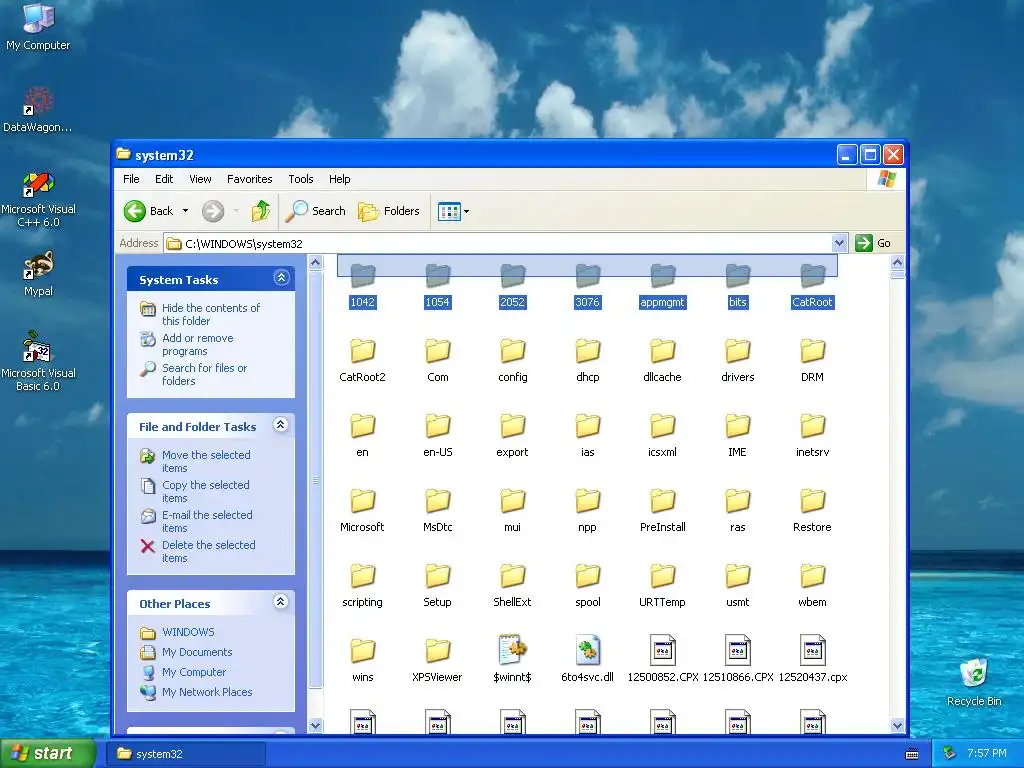Screen dimensions: 1024x768
Task: Select the DRM folder
Action: tap(812, 359)
